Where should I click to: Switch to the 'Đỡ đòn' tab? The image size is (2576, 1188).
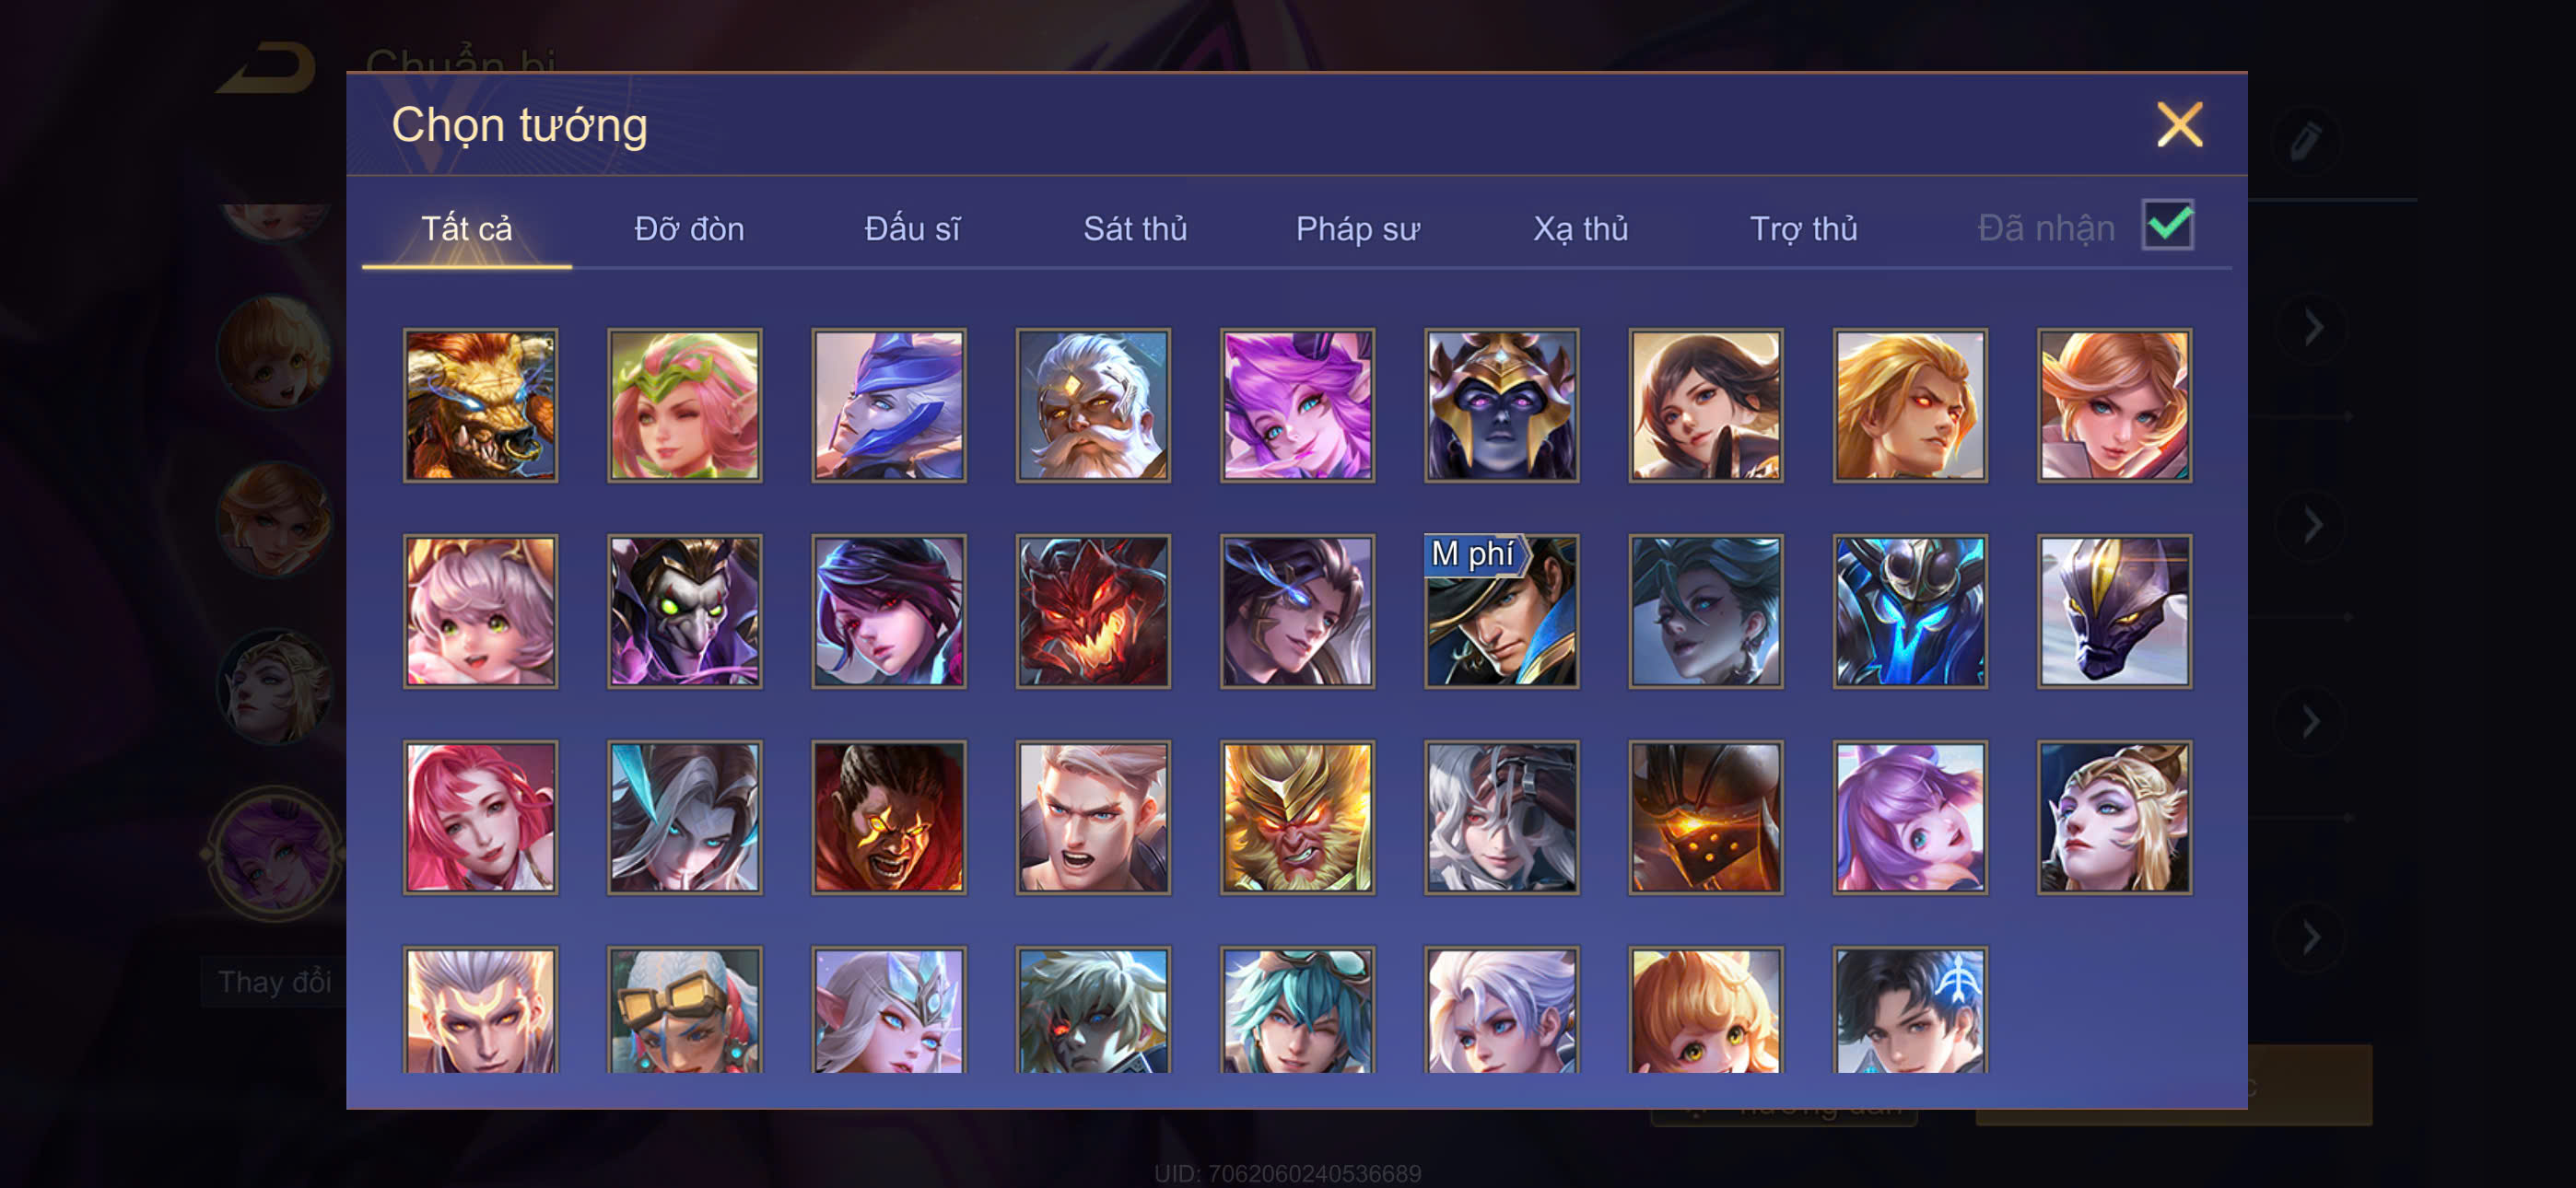pyautogui.click(x=689, y=229)
